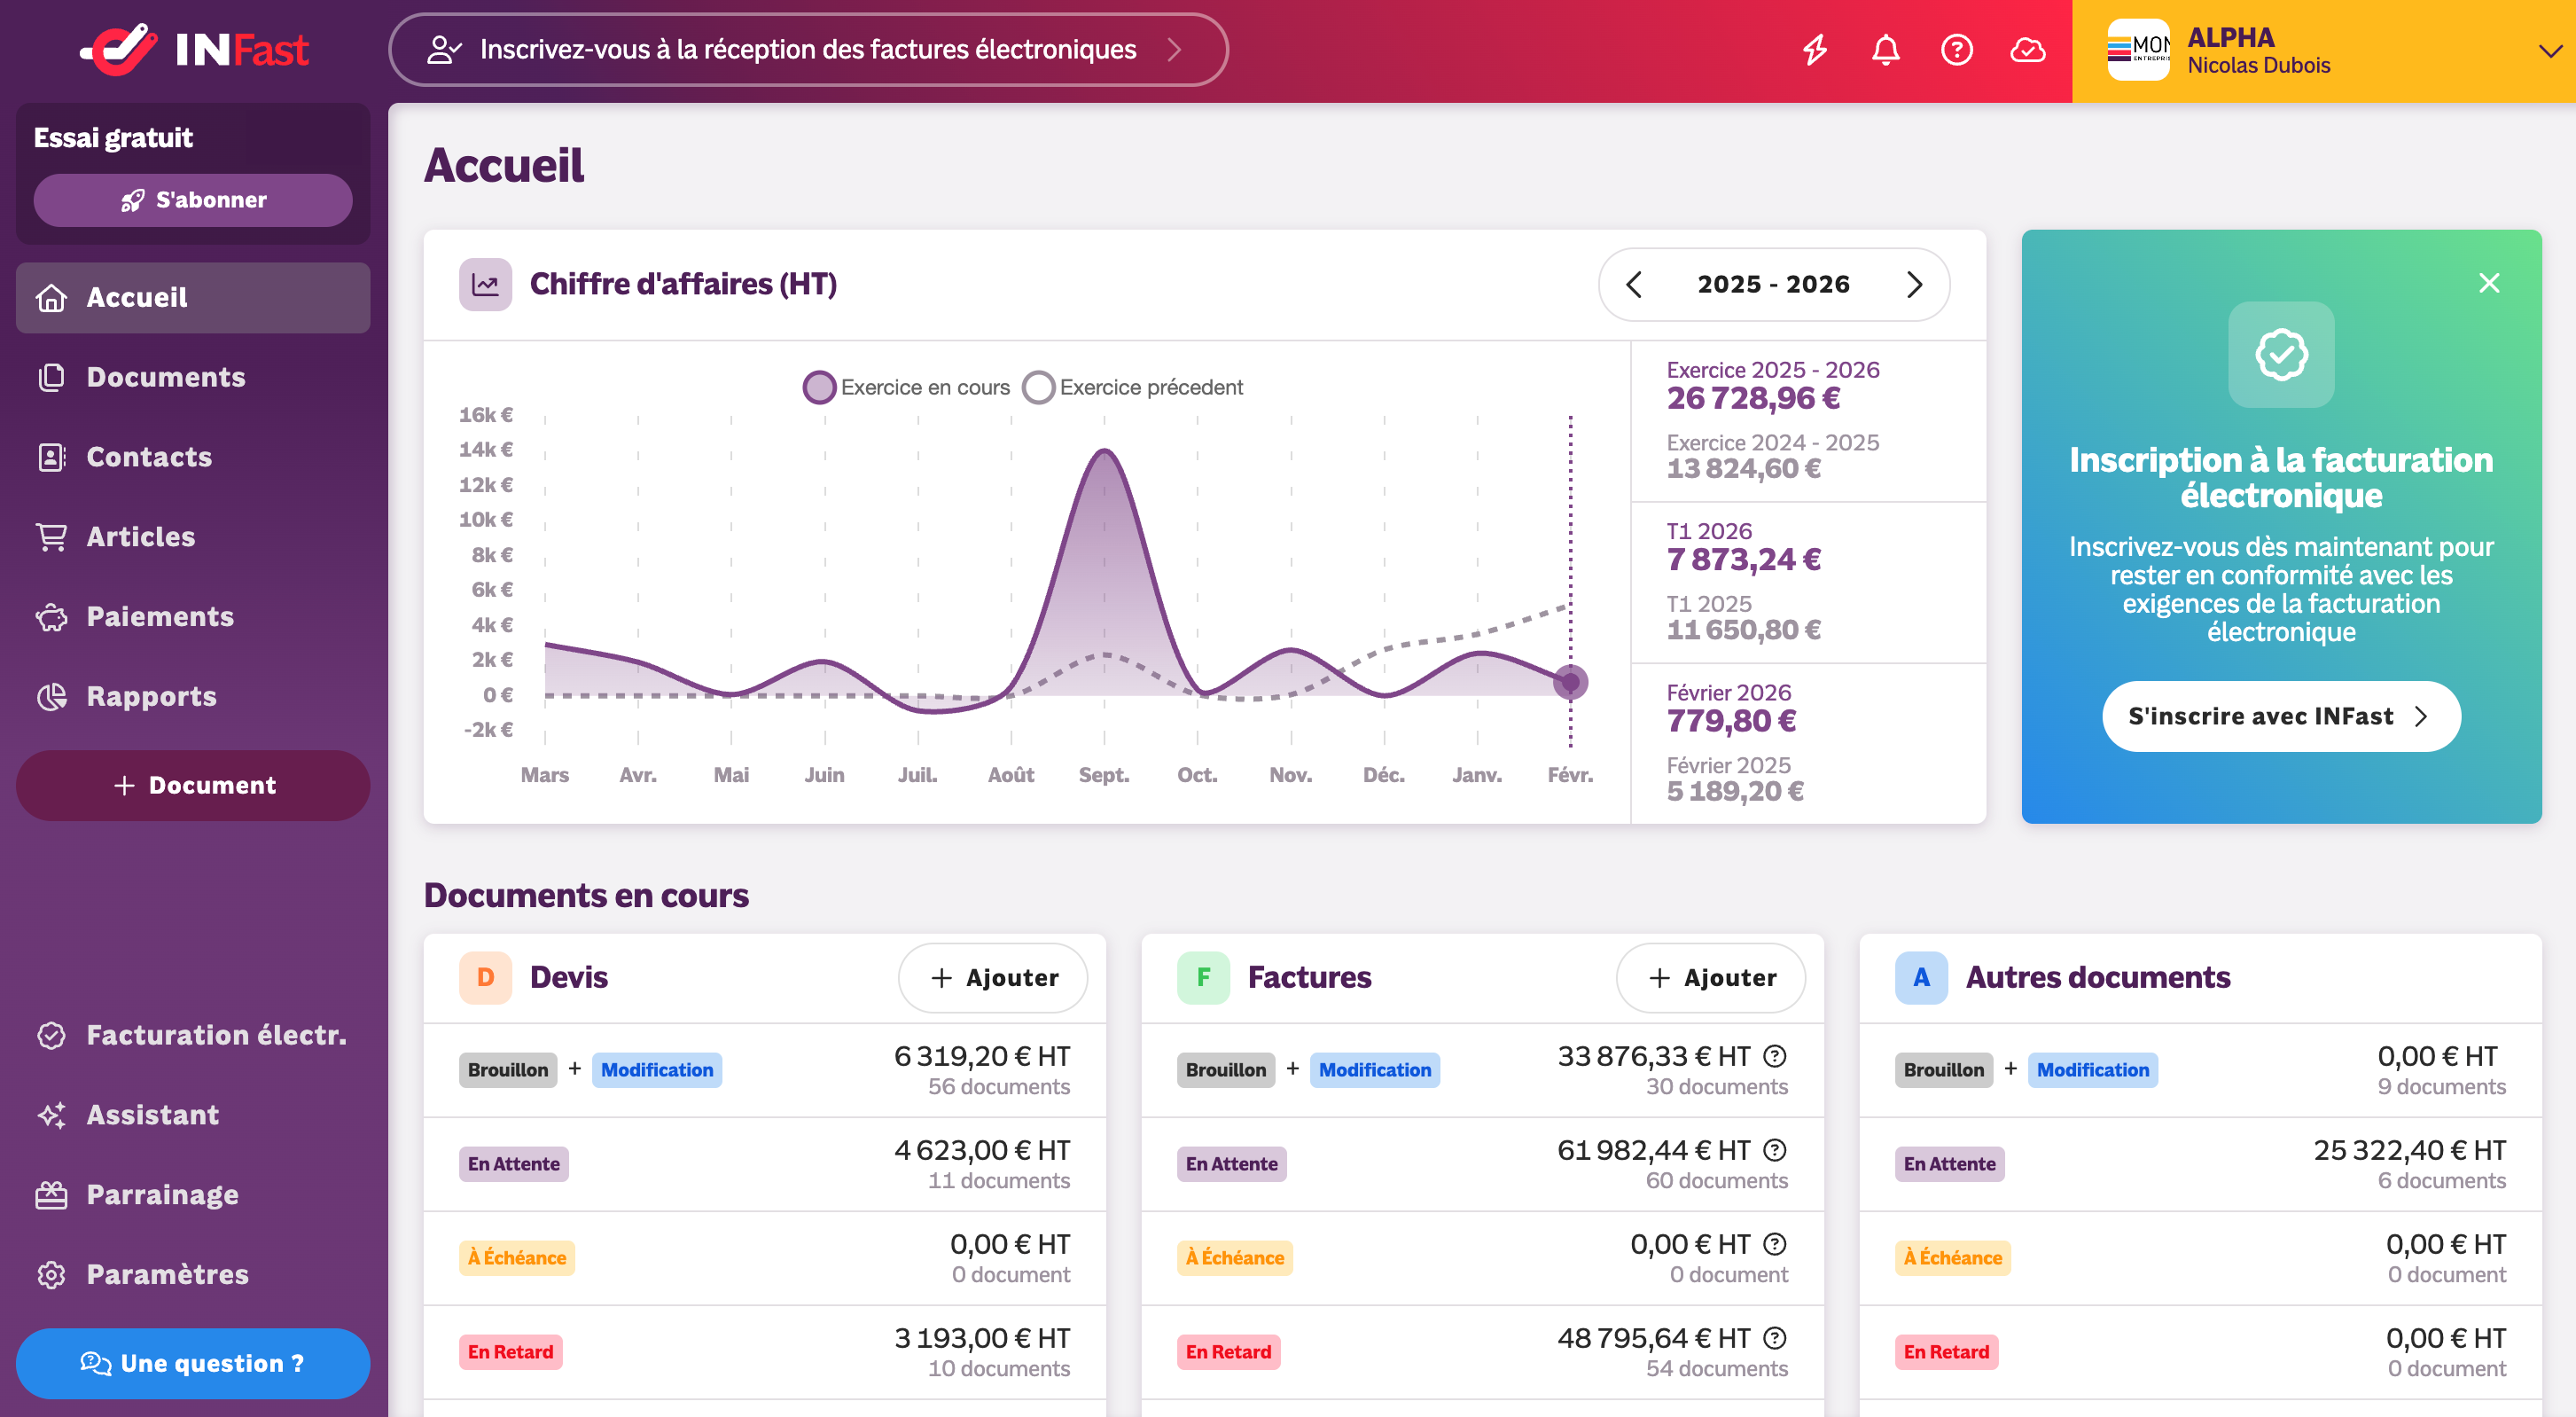Click S'inscrire avec INFast button
This screenshot has height=1417, width=2576.
(2281, 716)
